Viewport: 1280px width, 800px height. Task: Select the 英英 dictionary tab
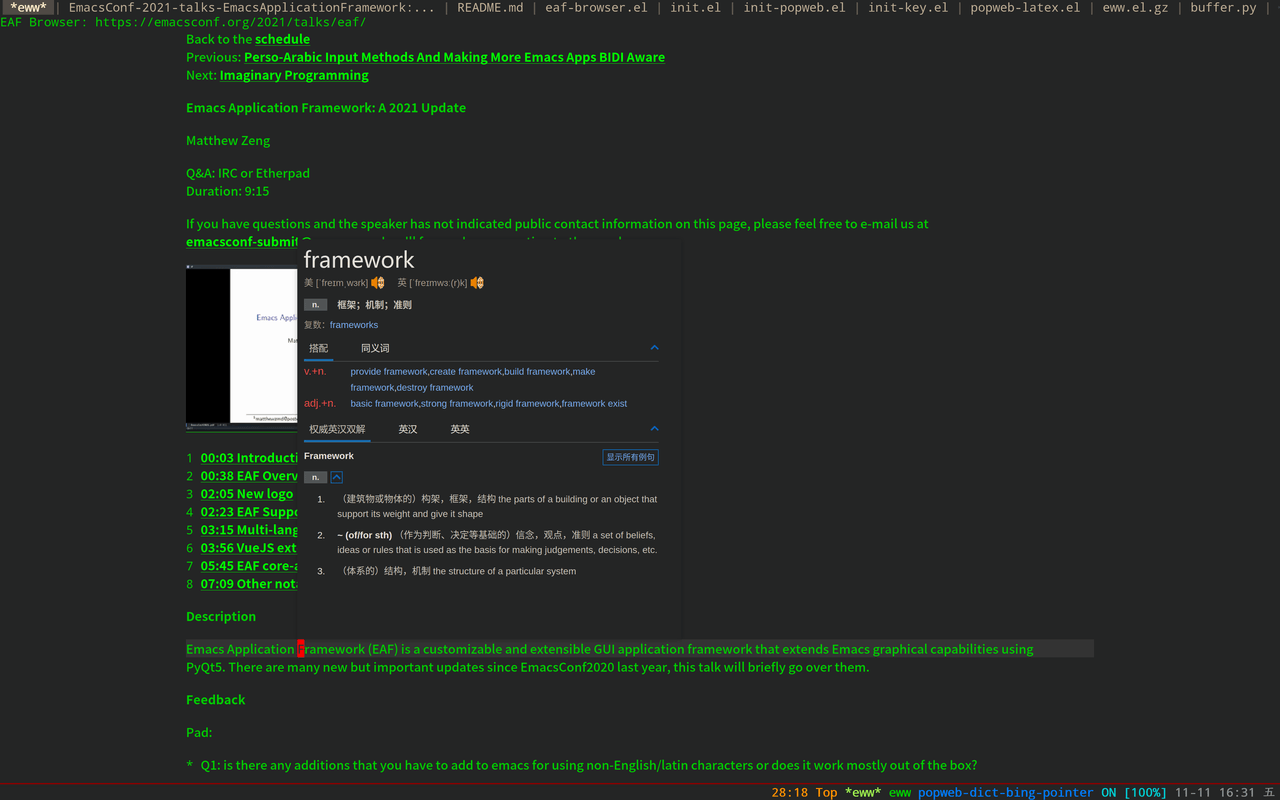pos(460,429)
